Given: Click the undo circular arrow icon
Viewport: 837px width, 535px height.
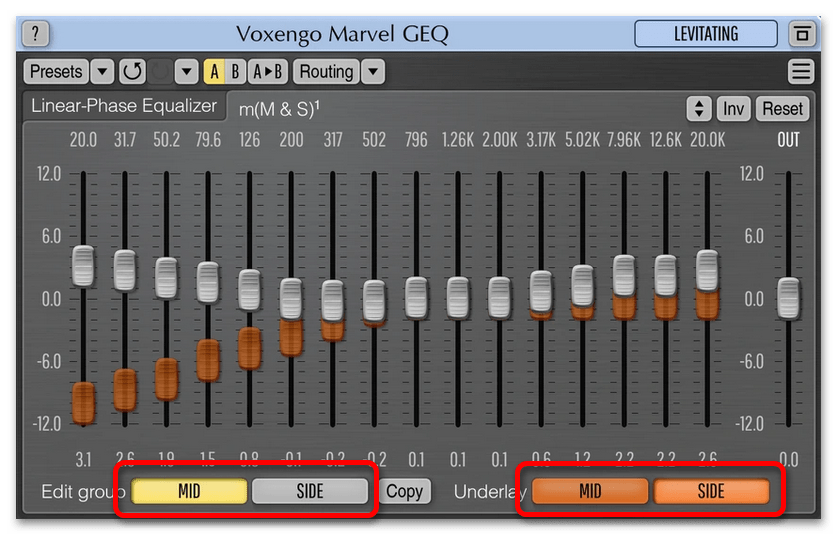Looking at the screenshot, I should [x=132, y=72].
